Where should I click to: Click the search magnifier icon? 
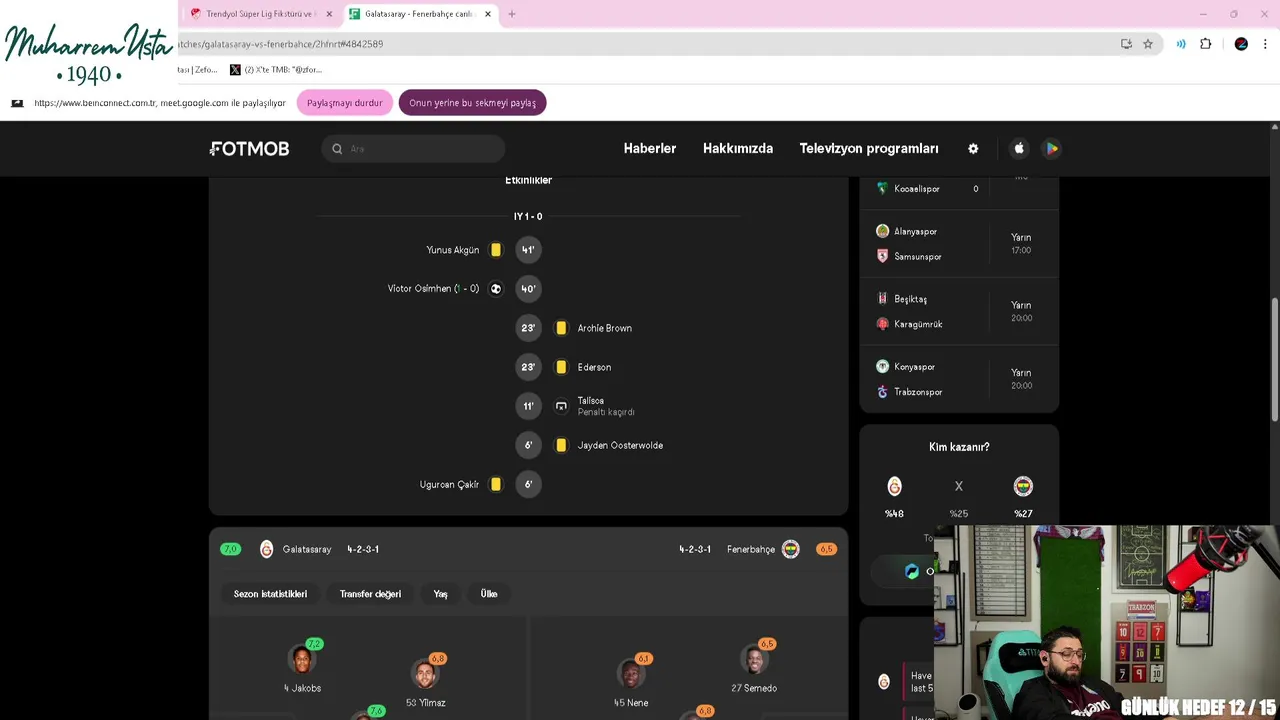point(337,149)
